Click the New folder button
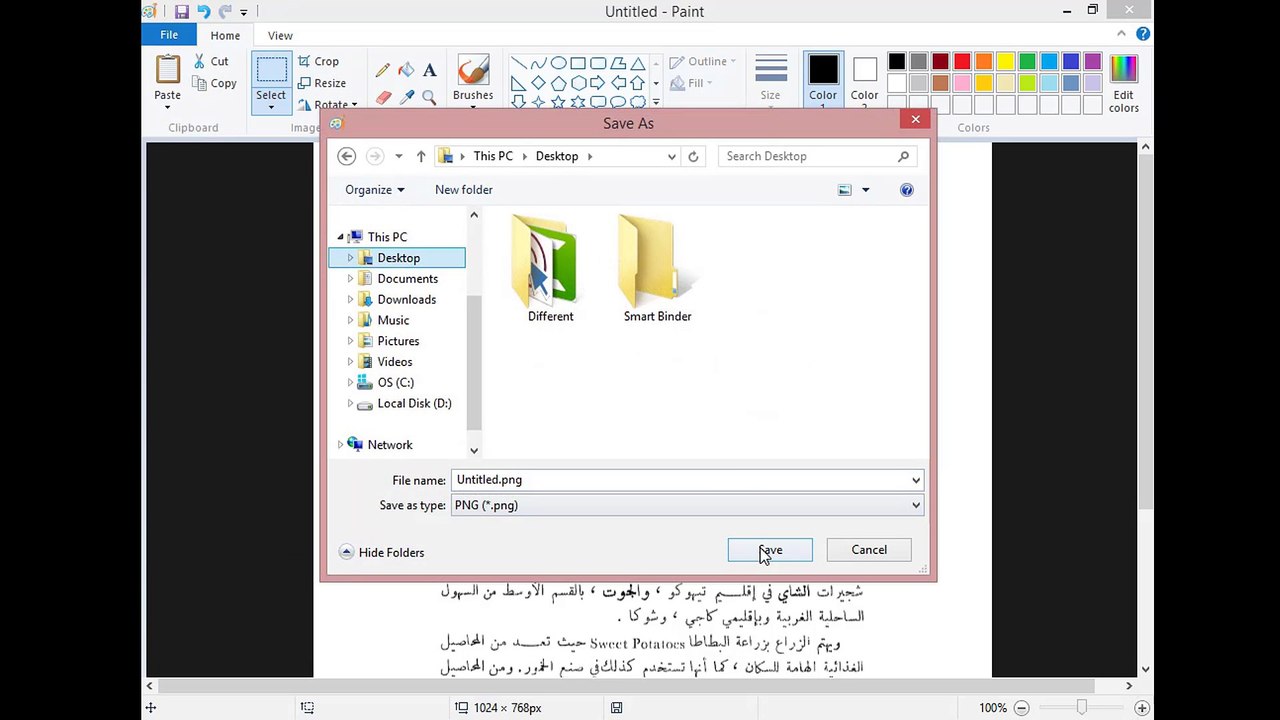The image size is (1280, 720). click(464, 190)
